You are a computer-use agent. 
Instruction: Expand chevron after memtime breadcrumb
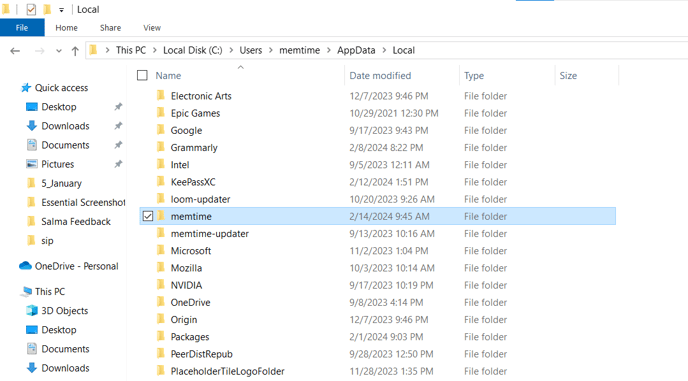[x=329, y=50]
